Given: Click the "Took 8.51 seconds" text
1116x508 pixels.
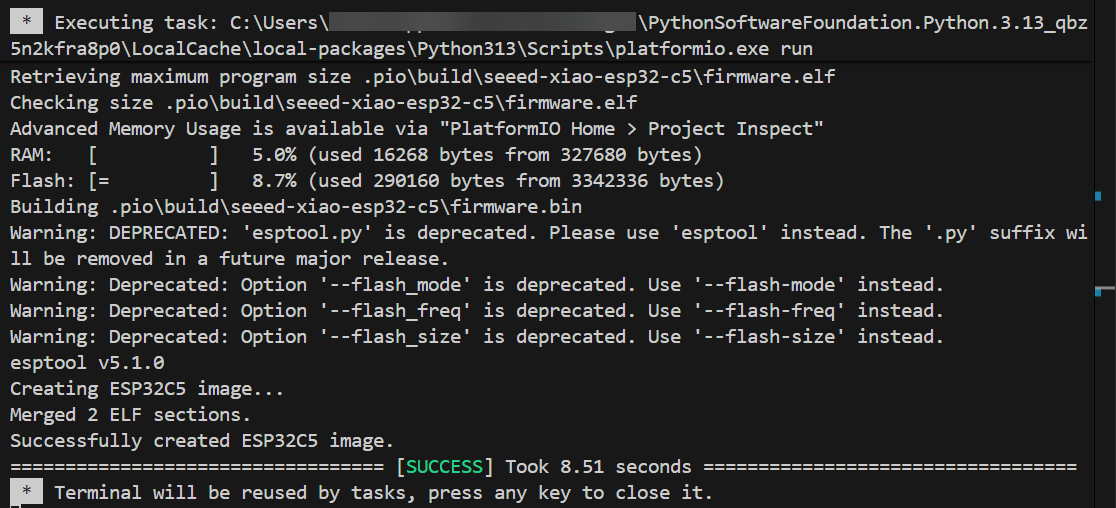Looking at the screenshot, I should [x=598, y=467].
